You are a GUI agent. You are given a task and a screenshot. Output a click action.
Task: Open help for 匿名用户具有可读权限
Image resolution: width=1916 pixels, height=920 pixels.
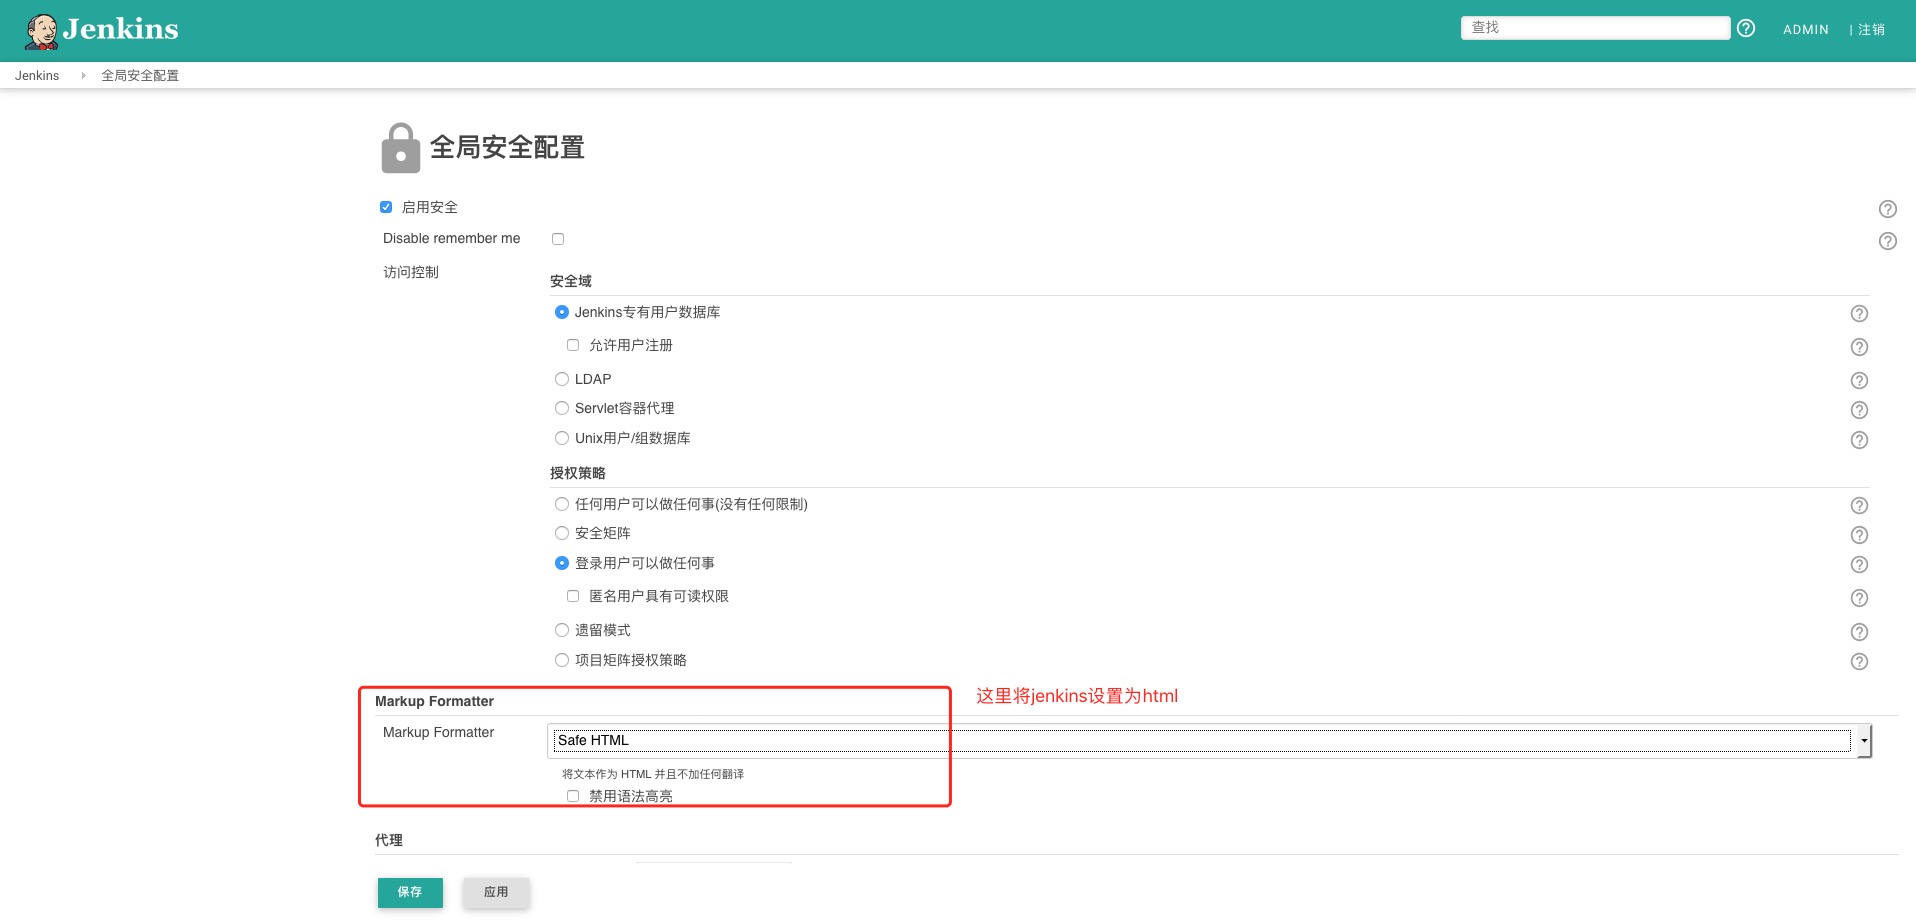1859,598
